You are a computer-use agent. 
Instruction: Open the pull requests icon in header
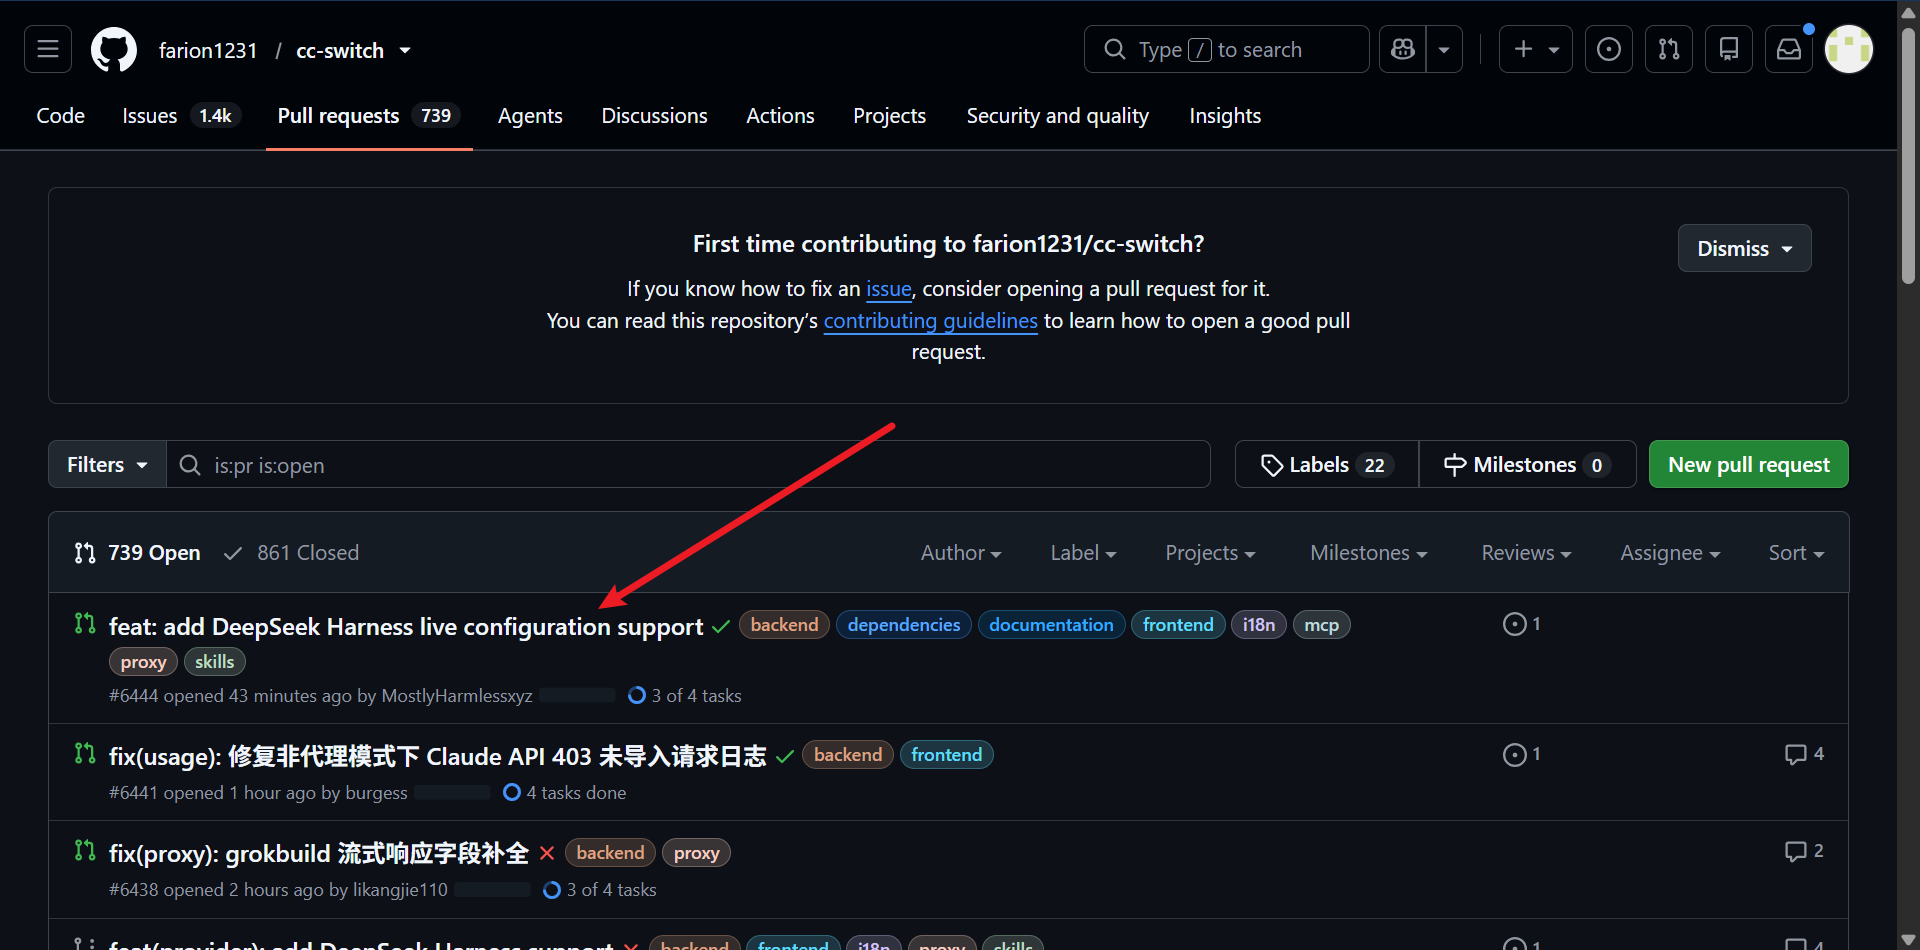click(x=1669, y=49)
